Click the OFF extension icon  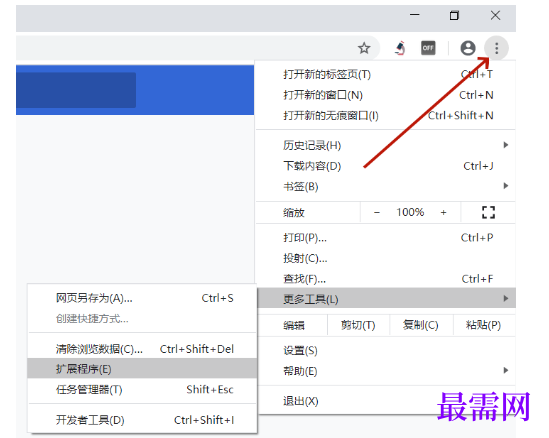[428, 48]
